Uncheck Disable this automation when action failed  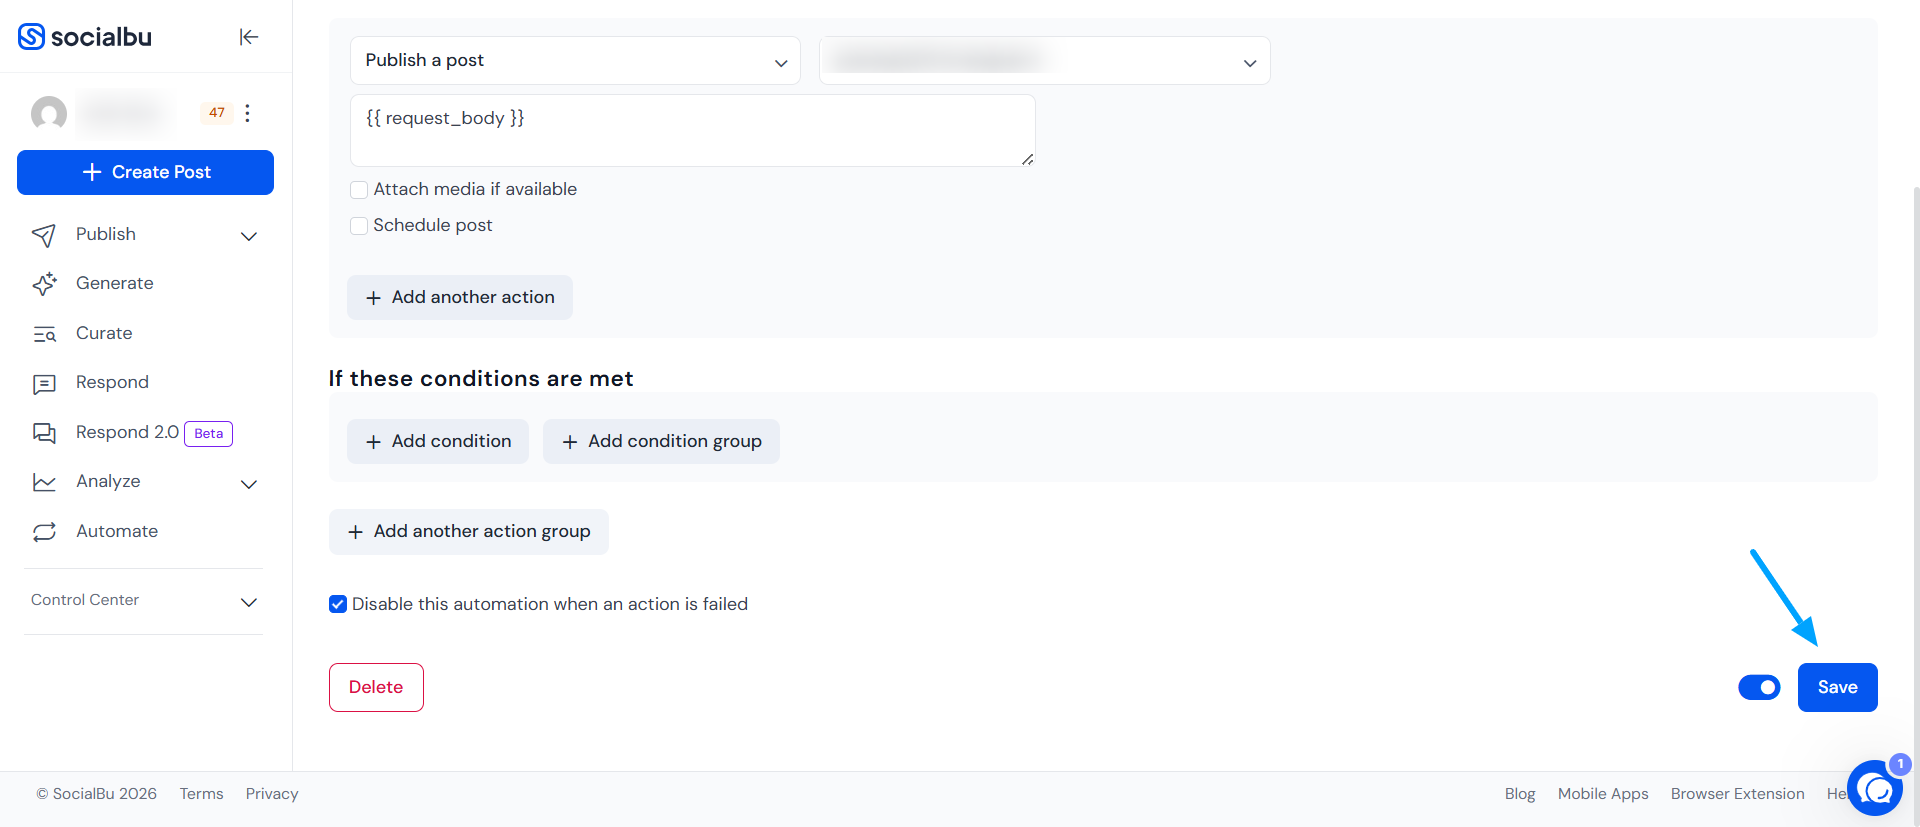[x=338, y=604]
